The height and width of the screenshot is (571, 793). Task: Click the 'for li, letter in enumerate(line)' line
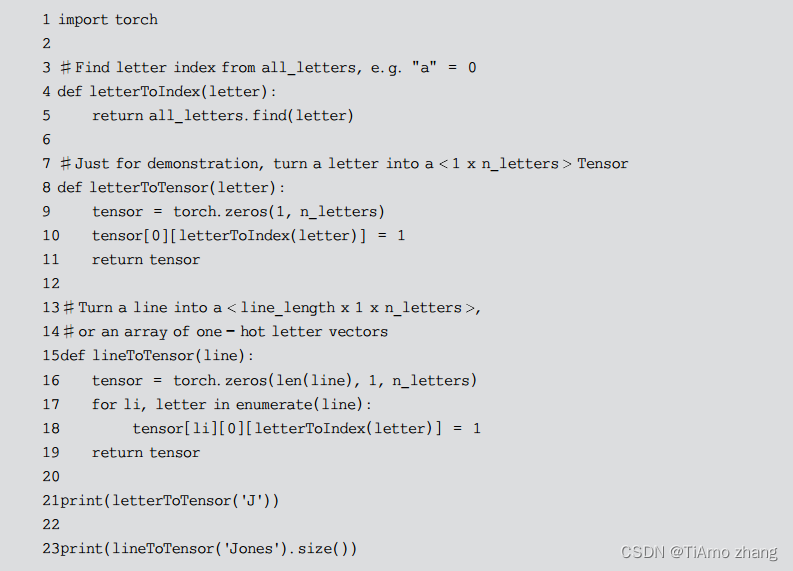pyautogui.click(x=232, y=405)
